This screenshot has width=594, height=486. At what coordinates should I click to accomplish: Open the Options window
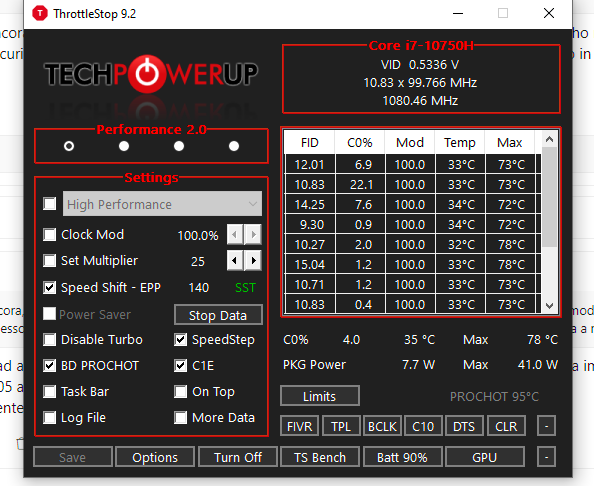(155, 457)
